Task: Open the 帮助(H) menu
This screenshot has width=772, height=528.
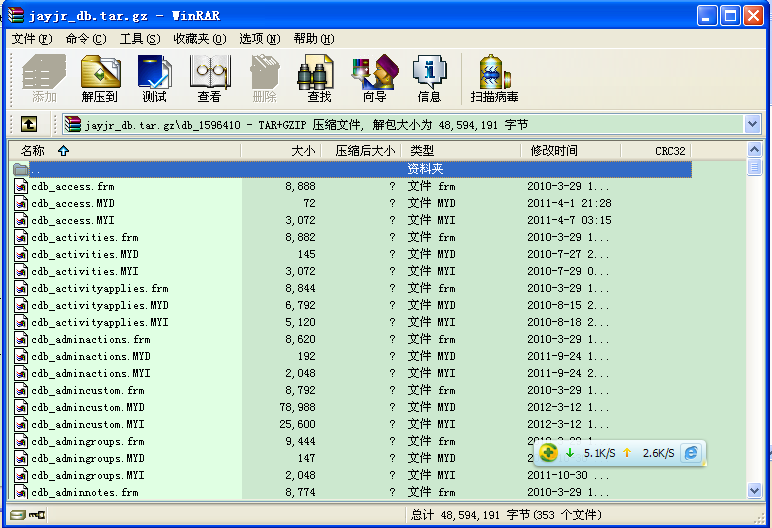Action: (x=314, y=39)
